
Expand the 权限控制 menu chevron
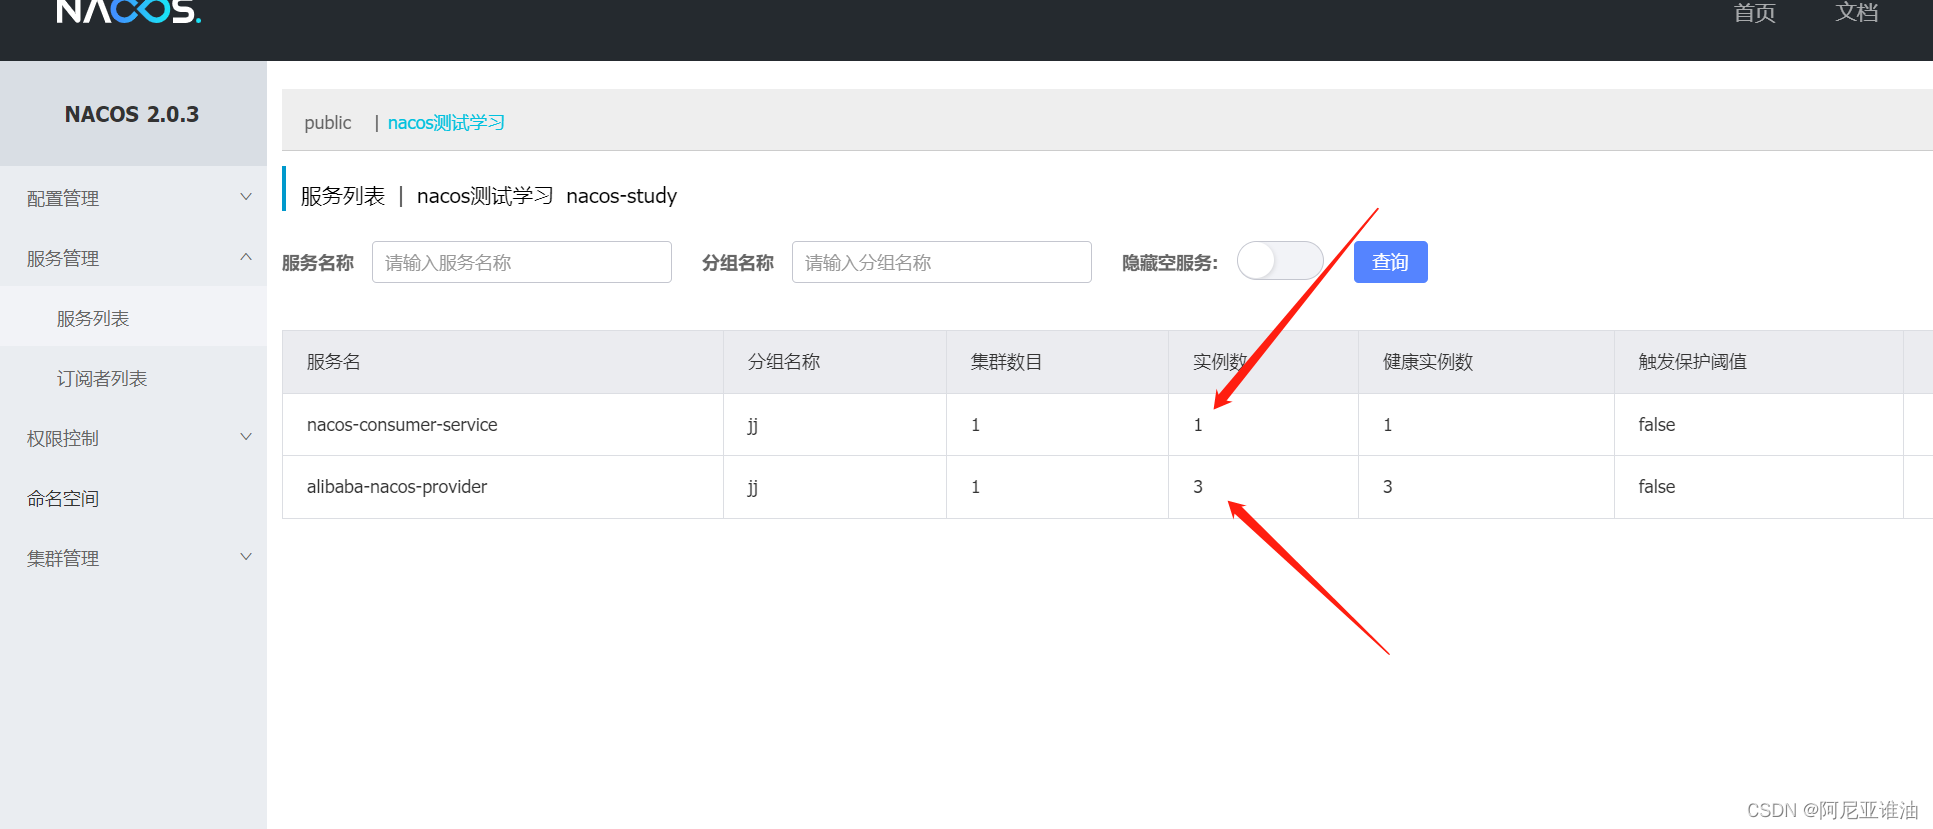(246, 437)
